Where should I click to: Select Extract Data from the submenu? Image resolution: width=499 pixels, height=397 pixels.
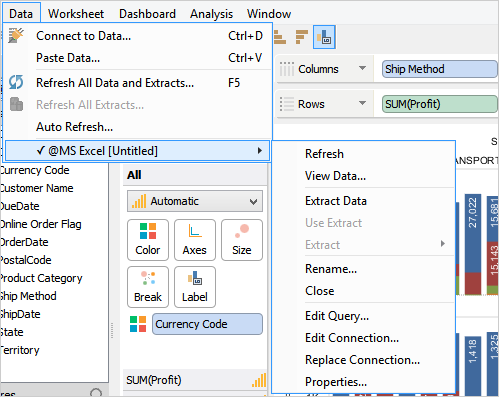pyautogui.click(x=336, y=201)
